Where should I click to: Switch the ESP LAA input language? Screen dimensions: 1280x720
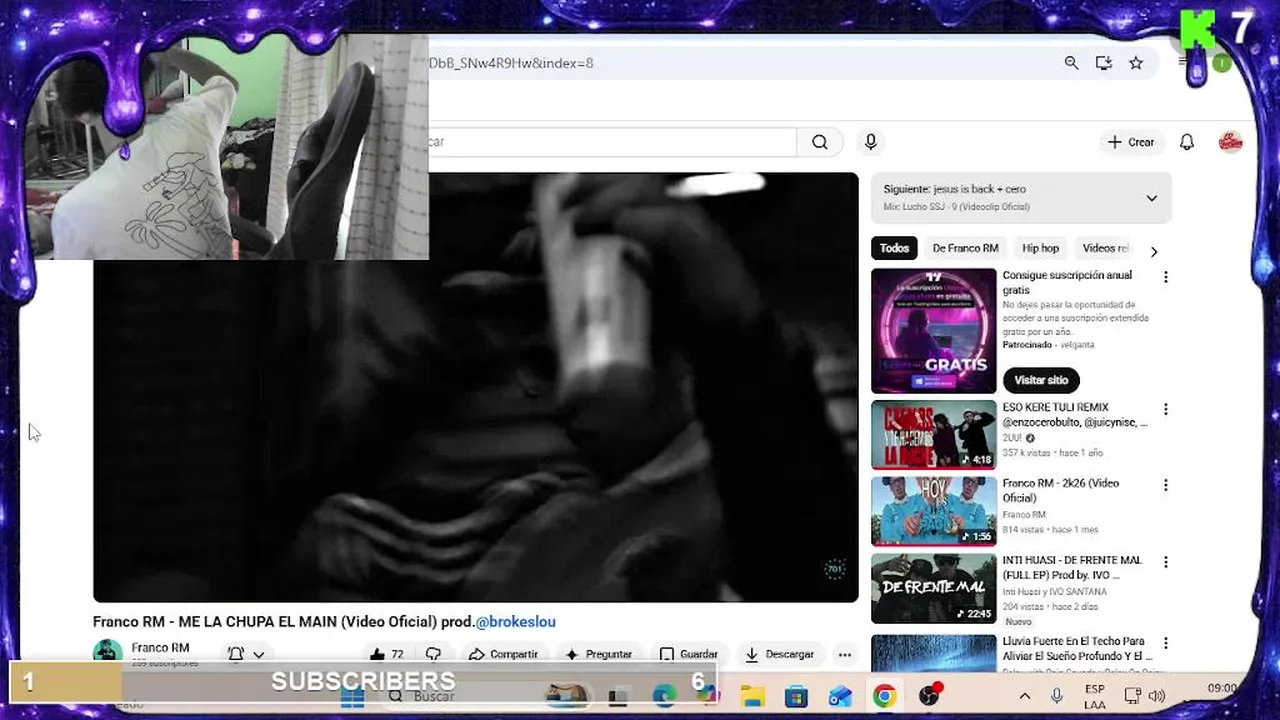pos(1095,697)
